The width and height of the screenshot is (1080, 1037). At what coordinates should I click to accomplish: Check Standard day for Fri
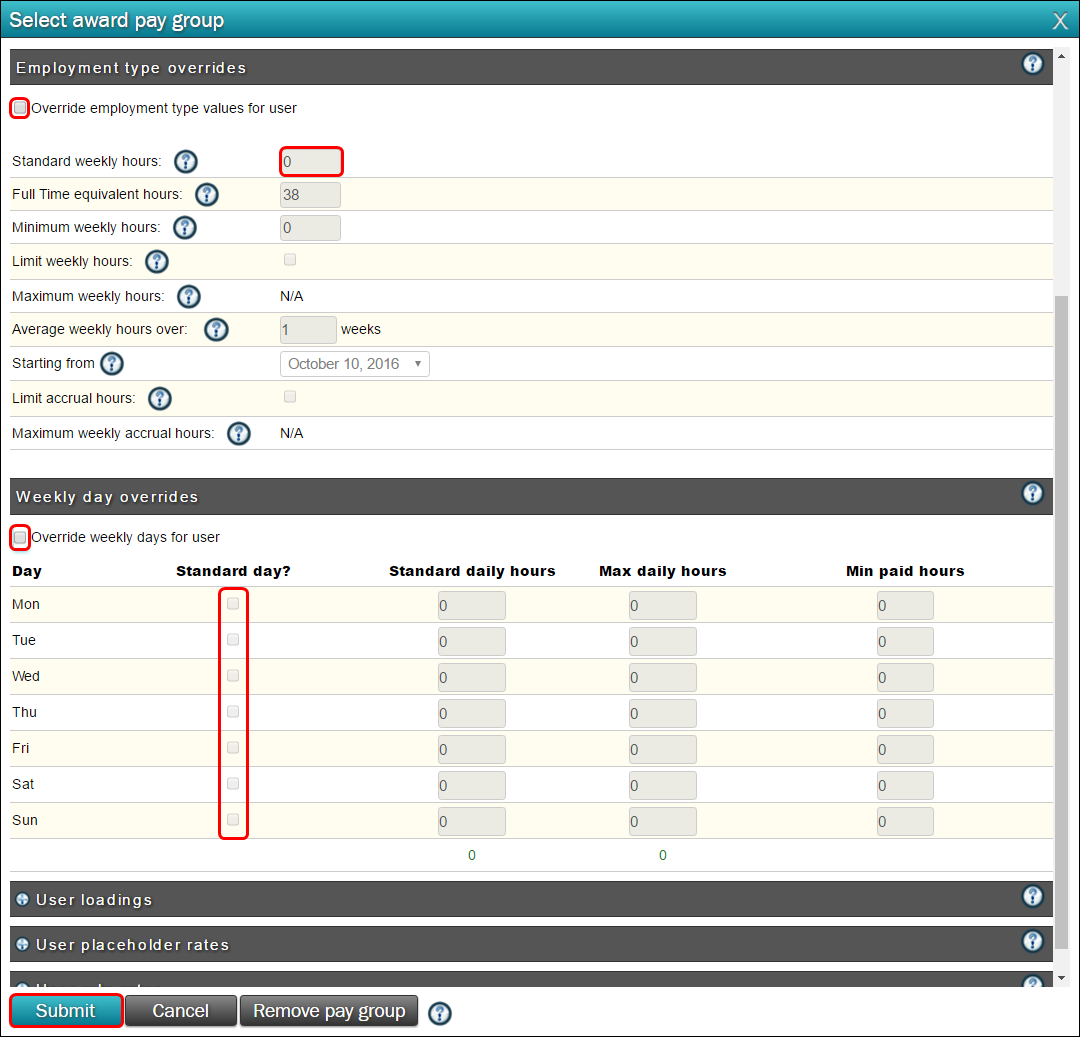pos(233,748)
